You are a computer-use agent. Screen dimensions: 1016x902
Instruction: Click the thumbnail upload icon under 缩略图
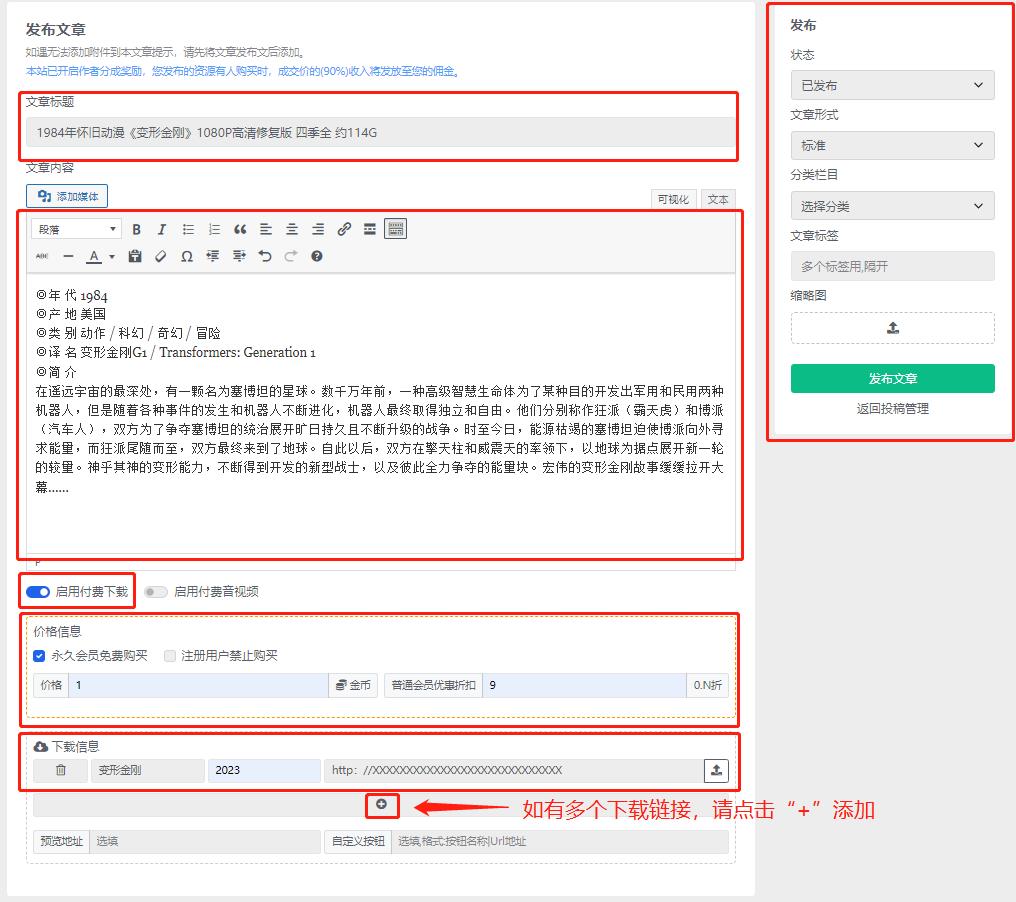click(893, 328)
